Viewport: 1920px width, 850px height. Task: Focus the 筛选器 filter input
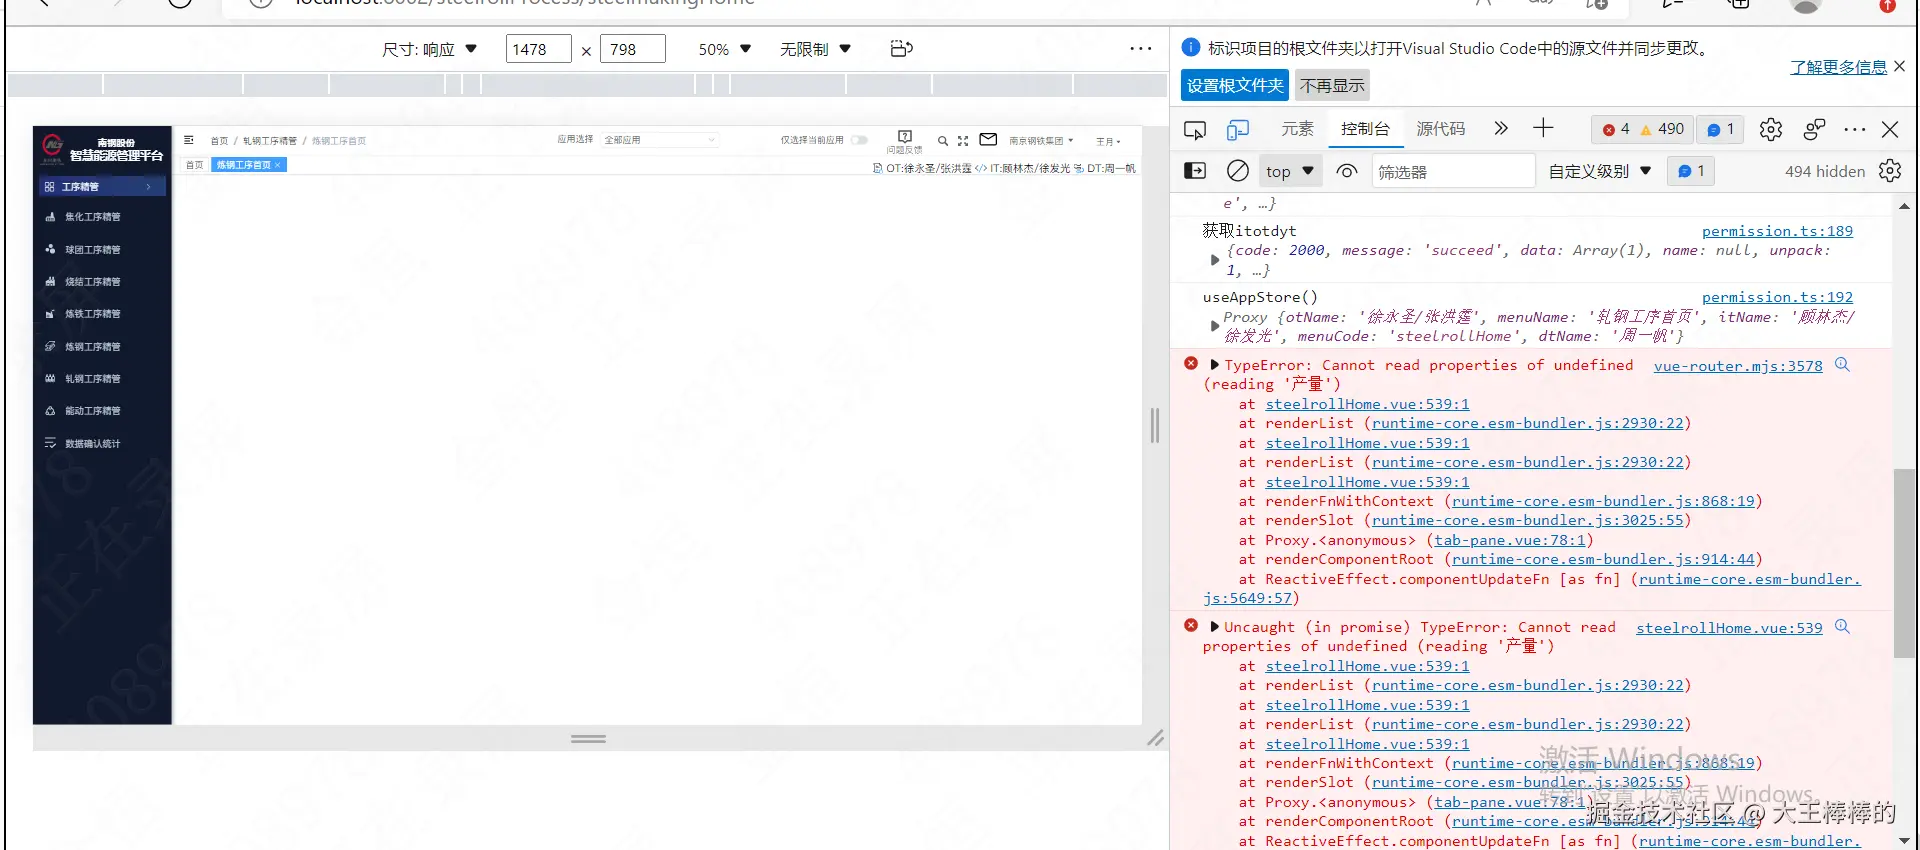(x=1453, y=171)
